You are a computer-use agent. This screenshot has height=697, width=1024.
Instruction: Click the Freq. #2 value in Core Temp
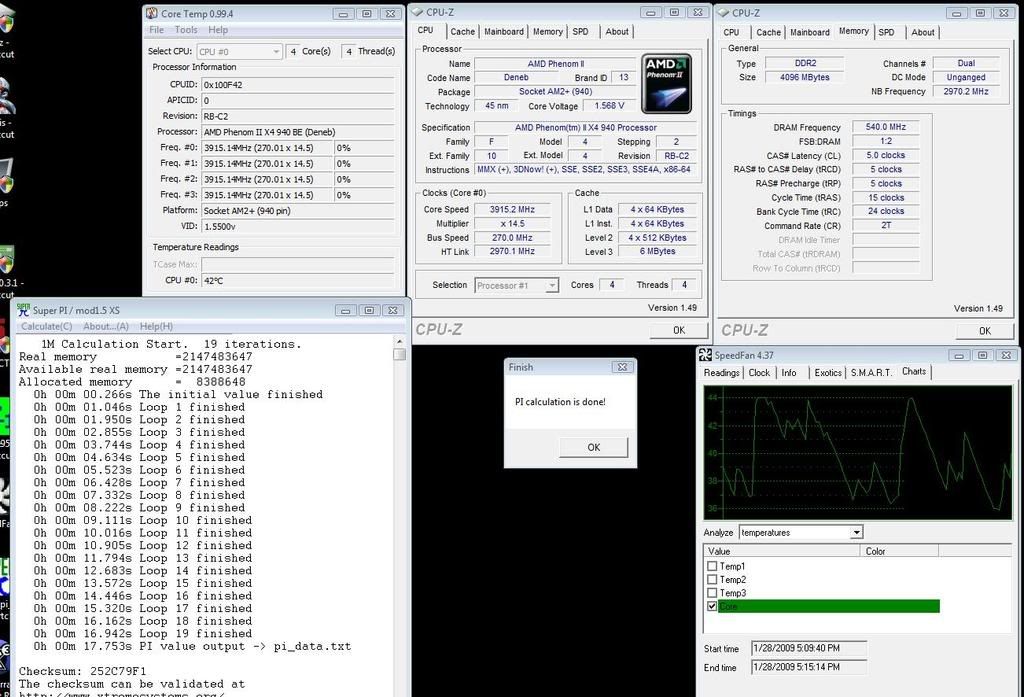click(267, 179)
